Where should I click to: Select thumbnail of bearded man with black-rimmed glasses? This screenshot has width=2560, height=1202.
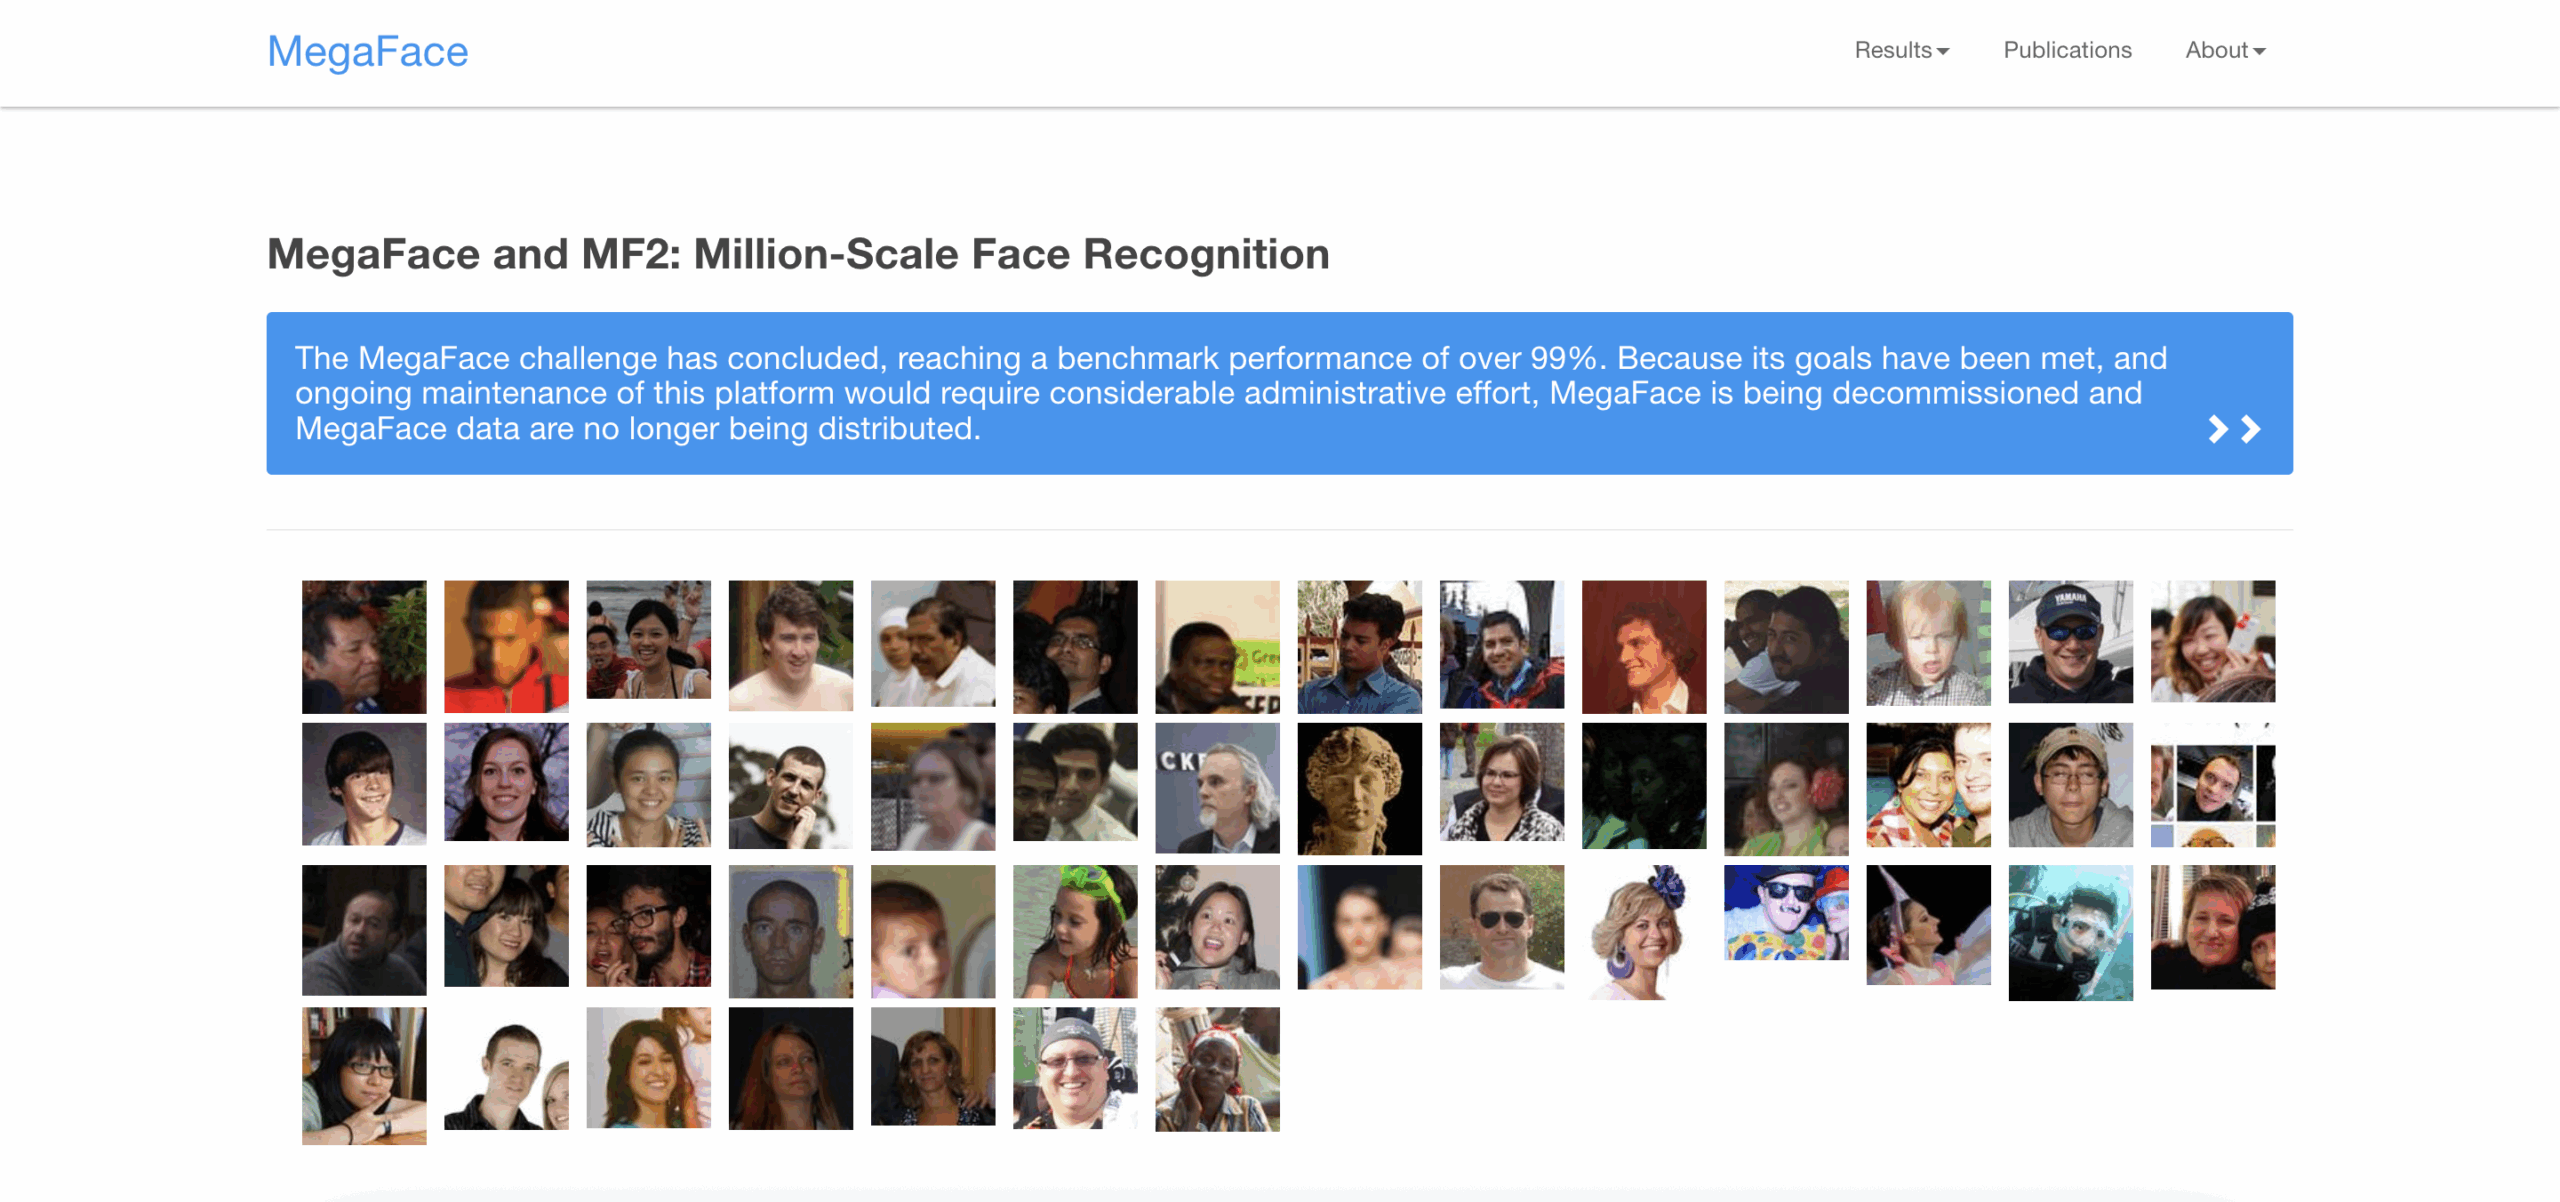pos(648,926)
